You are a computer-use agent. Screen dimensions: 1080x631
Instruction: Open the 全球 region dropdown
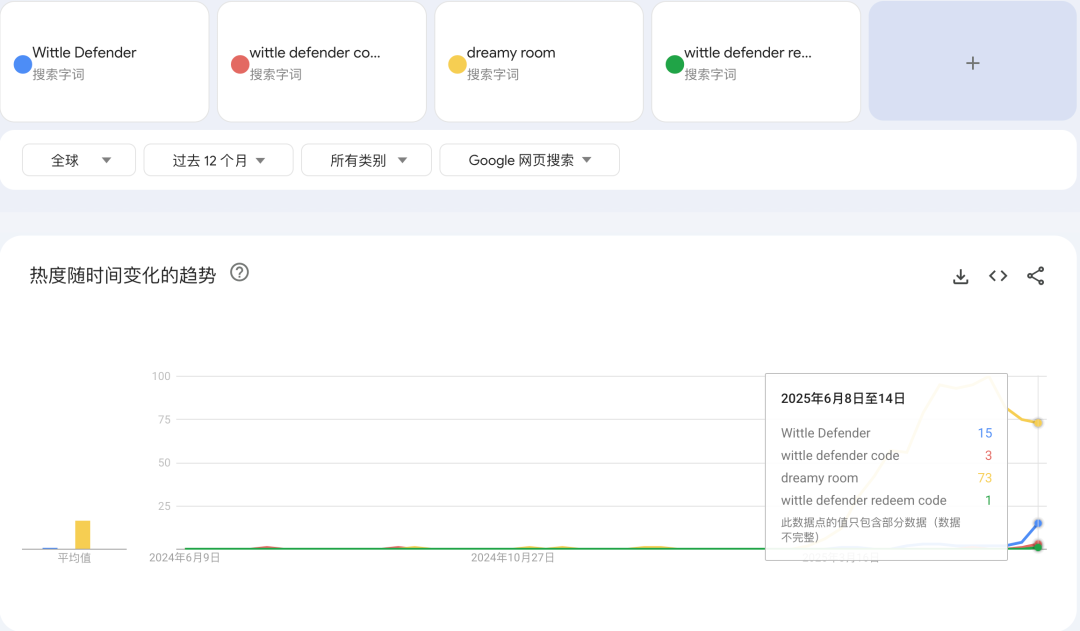(78, 159)
